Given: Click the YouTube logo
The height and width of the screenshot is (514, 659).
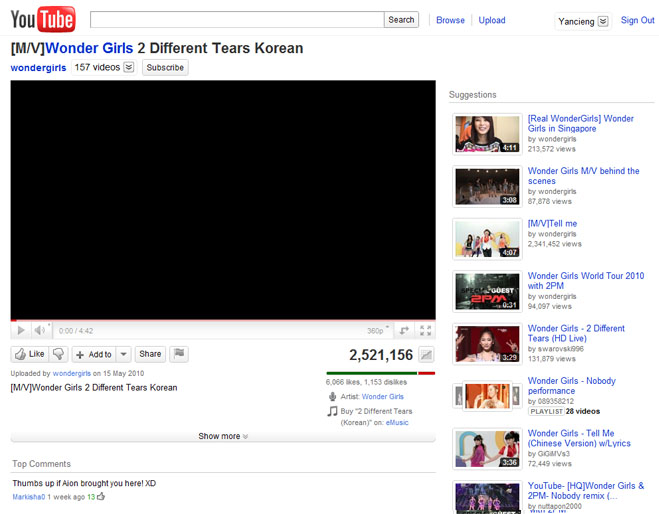Looking at the screenshot, I should point(43,19).
